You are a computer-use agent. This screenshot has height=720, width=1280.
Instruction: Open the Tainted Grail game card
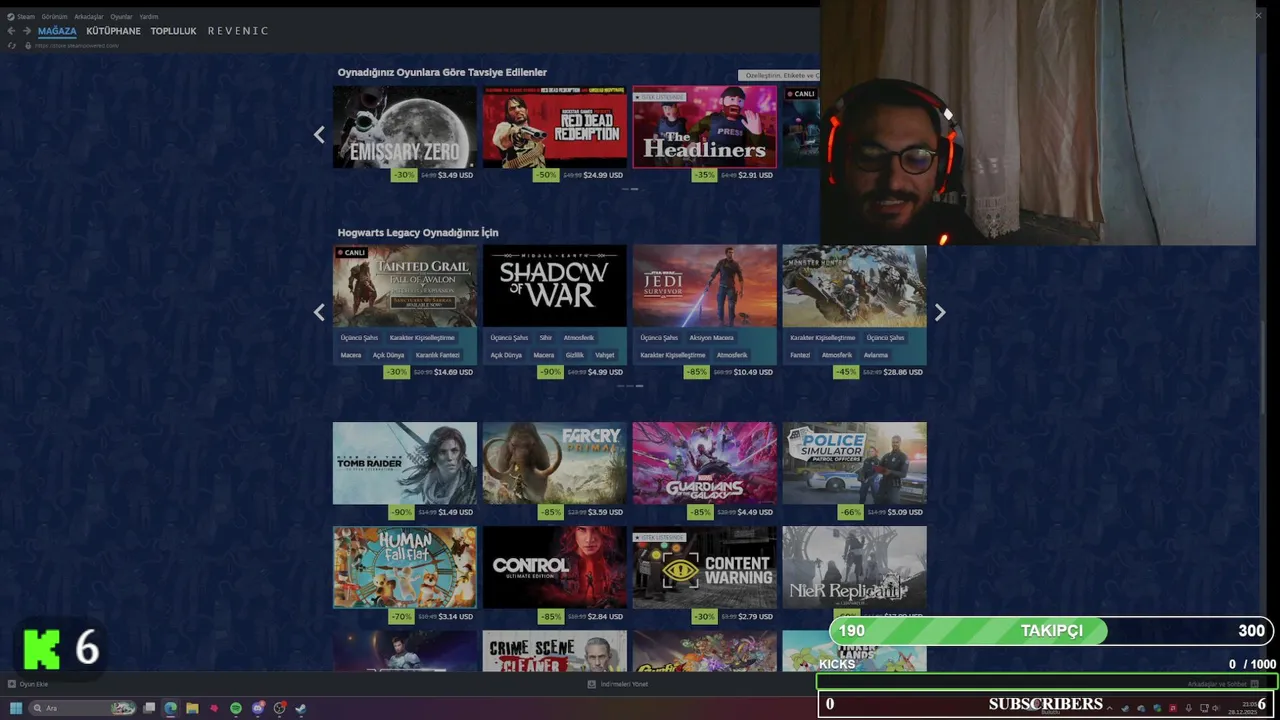[404, 286]
